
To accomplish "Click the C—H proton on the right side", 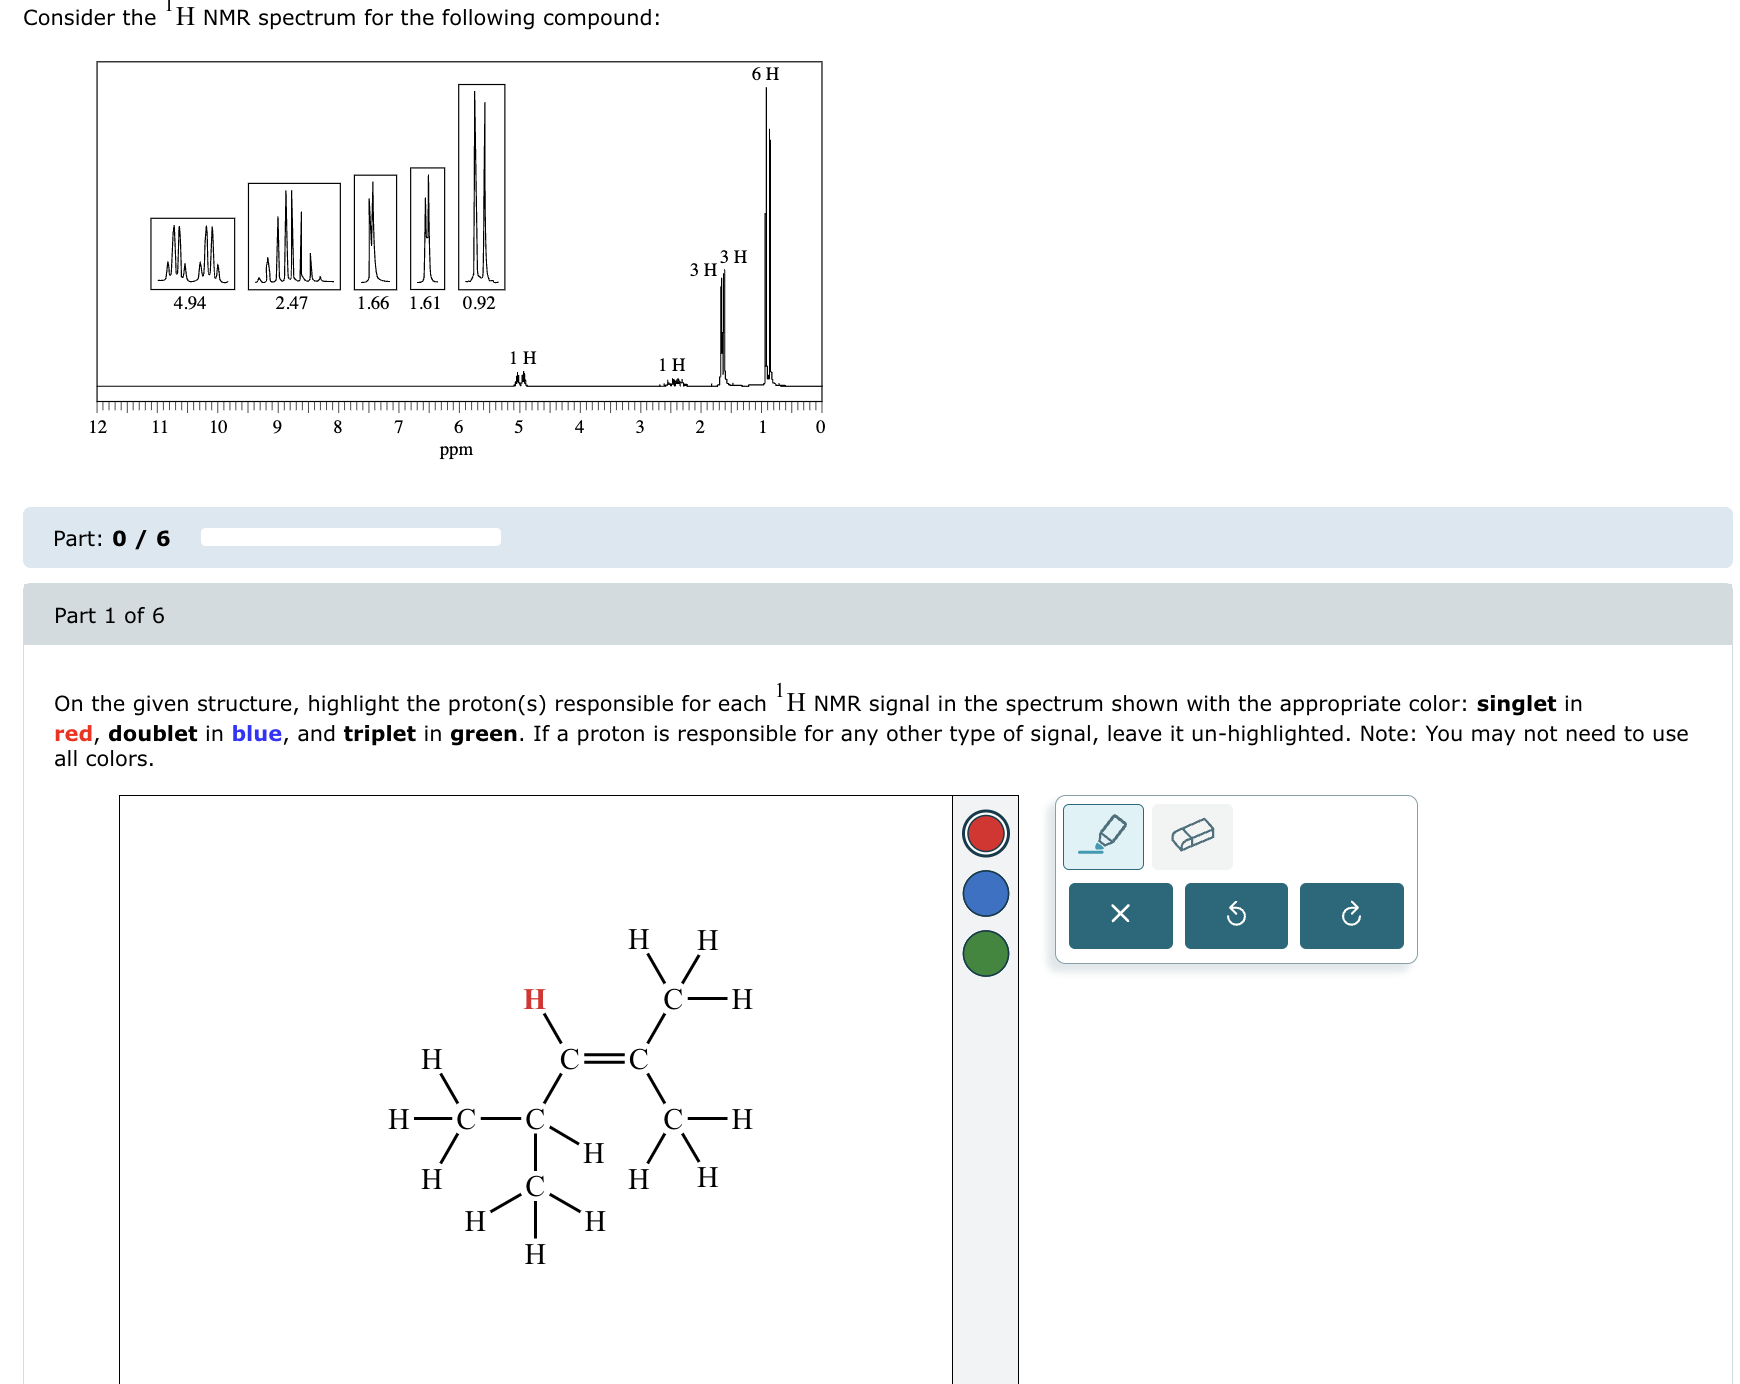I will (741, 1118).
